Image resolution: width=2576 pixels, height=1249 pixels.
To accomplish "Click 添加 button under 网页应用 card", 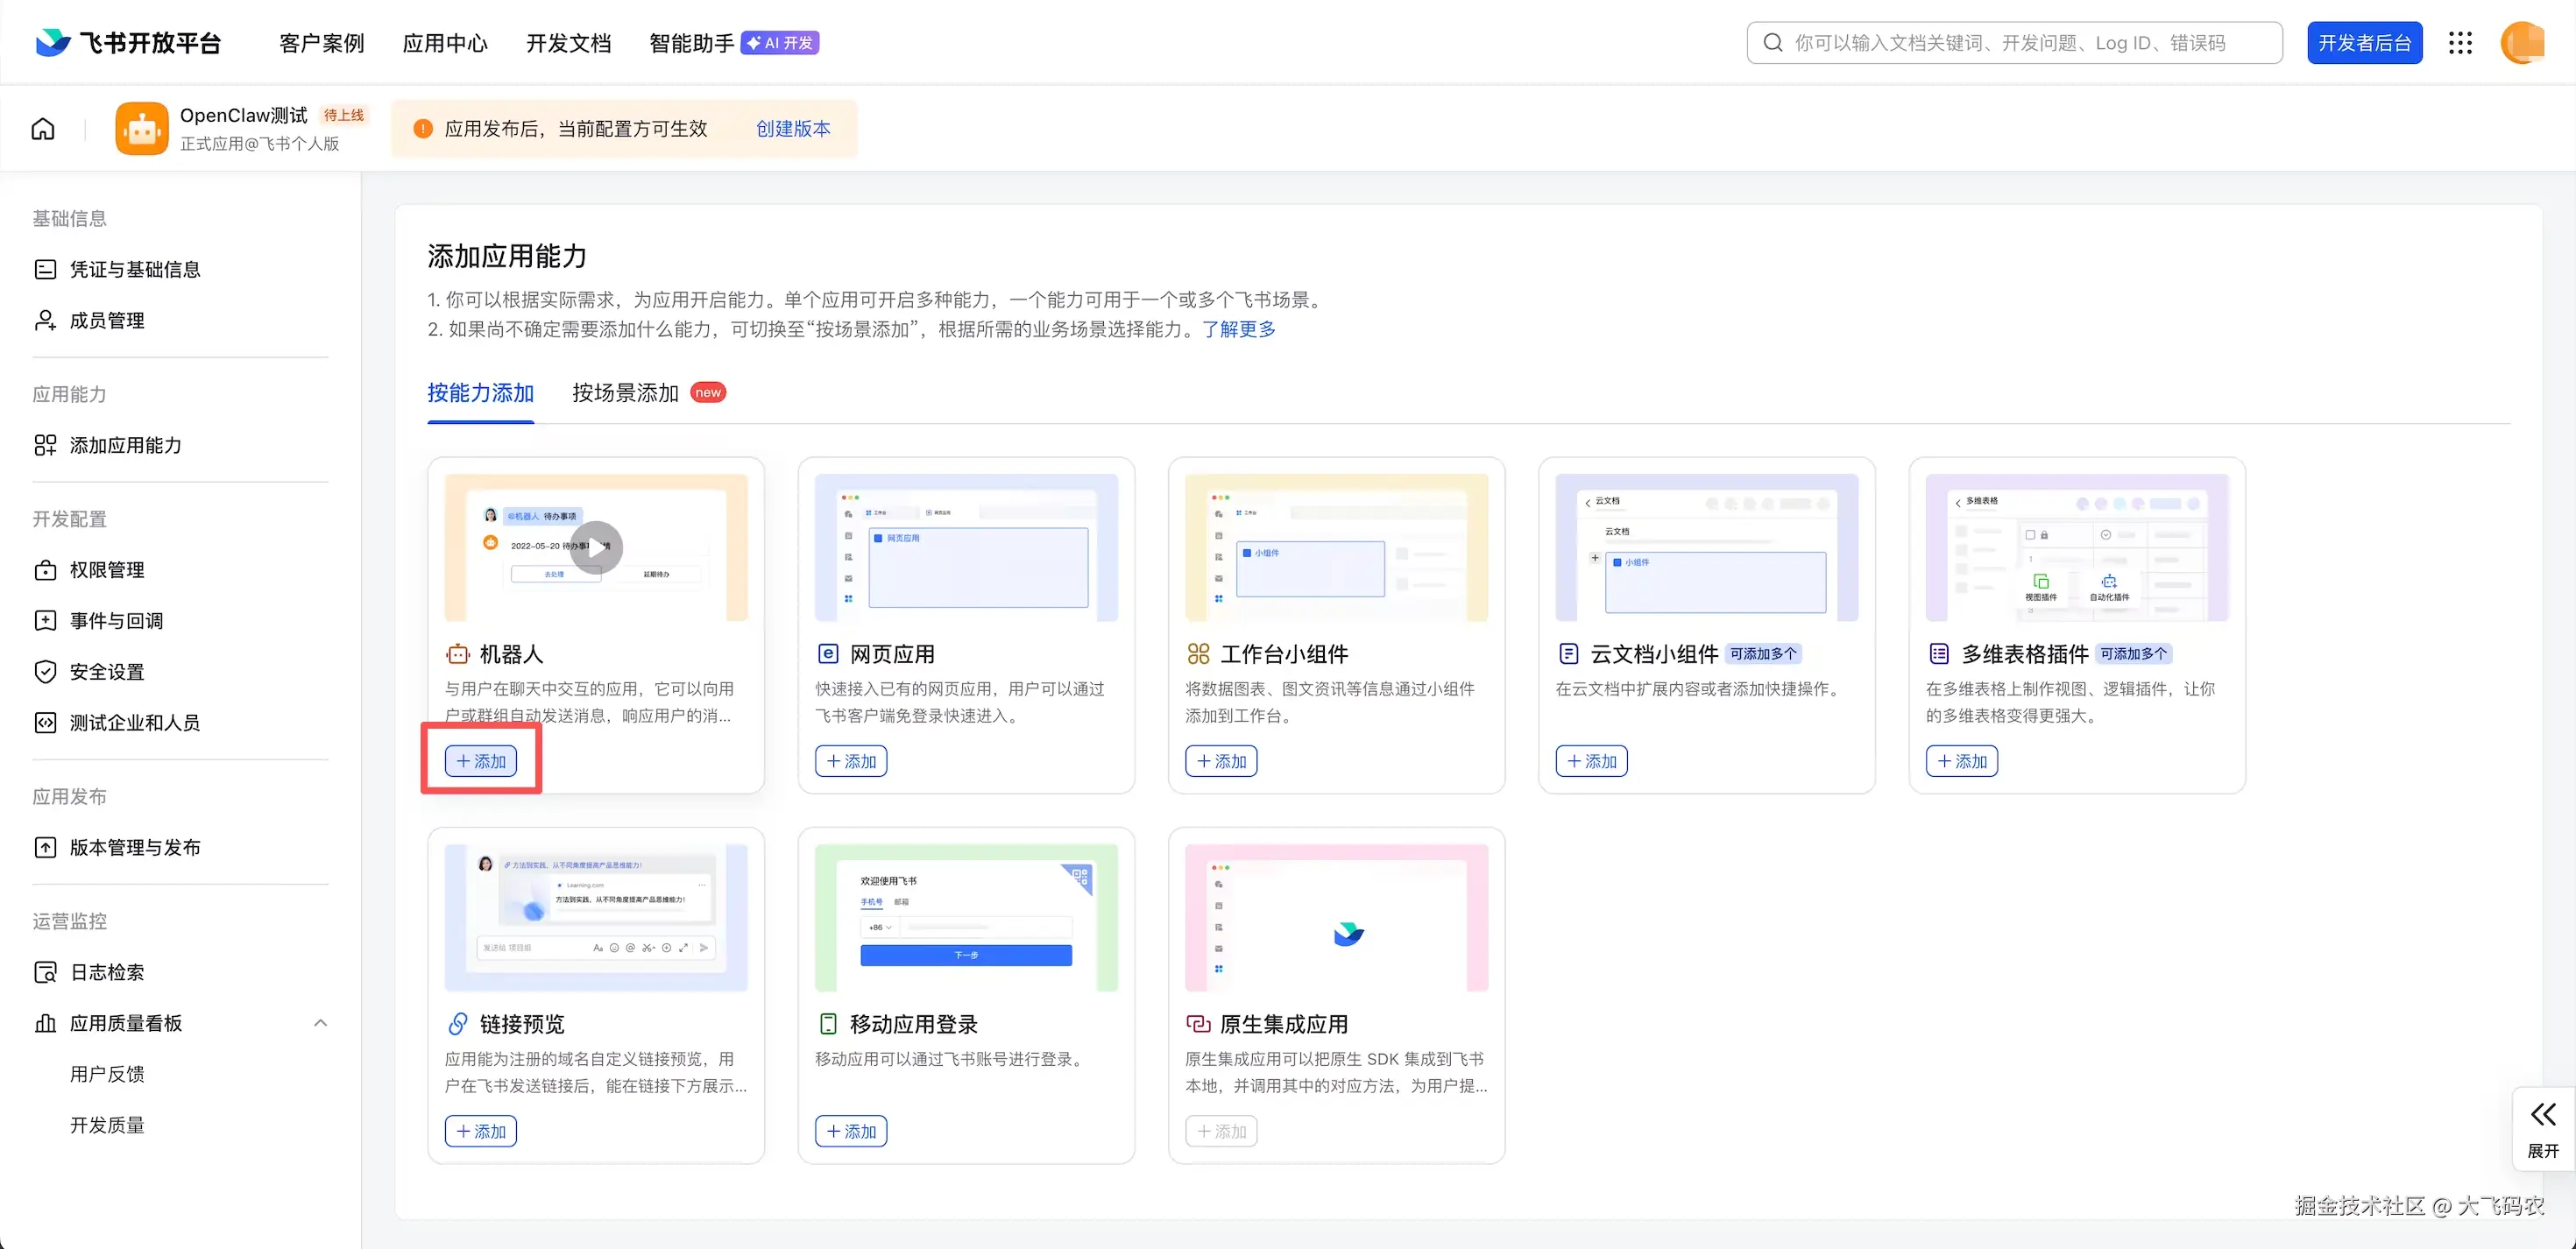I will tap(851, 761).
